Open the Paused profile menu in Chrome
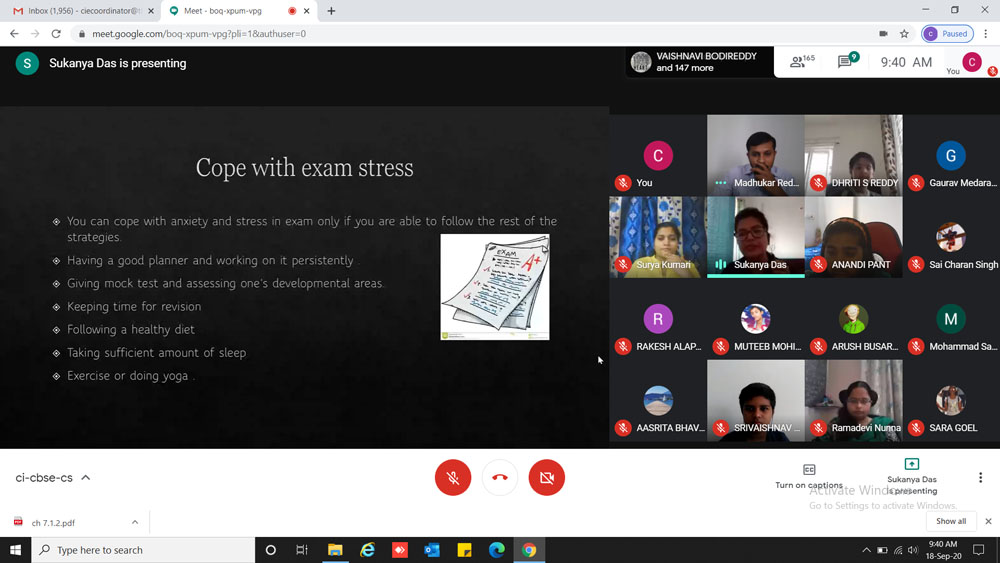Screen dimensions: 1000x563 pos(947,33)
